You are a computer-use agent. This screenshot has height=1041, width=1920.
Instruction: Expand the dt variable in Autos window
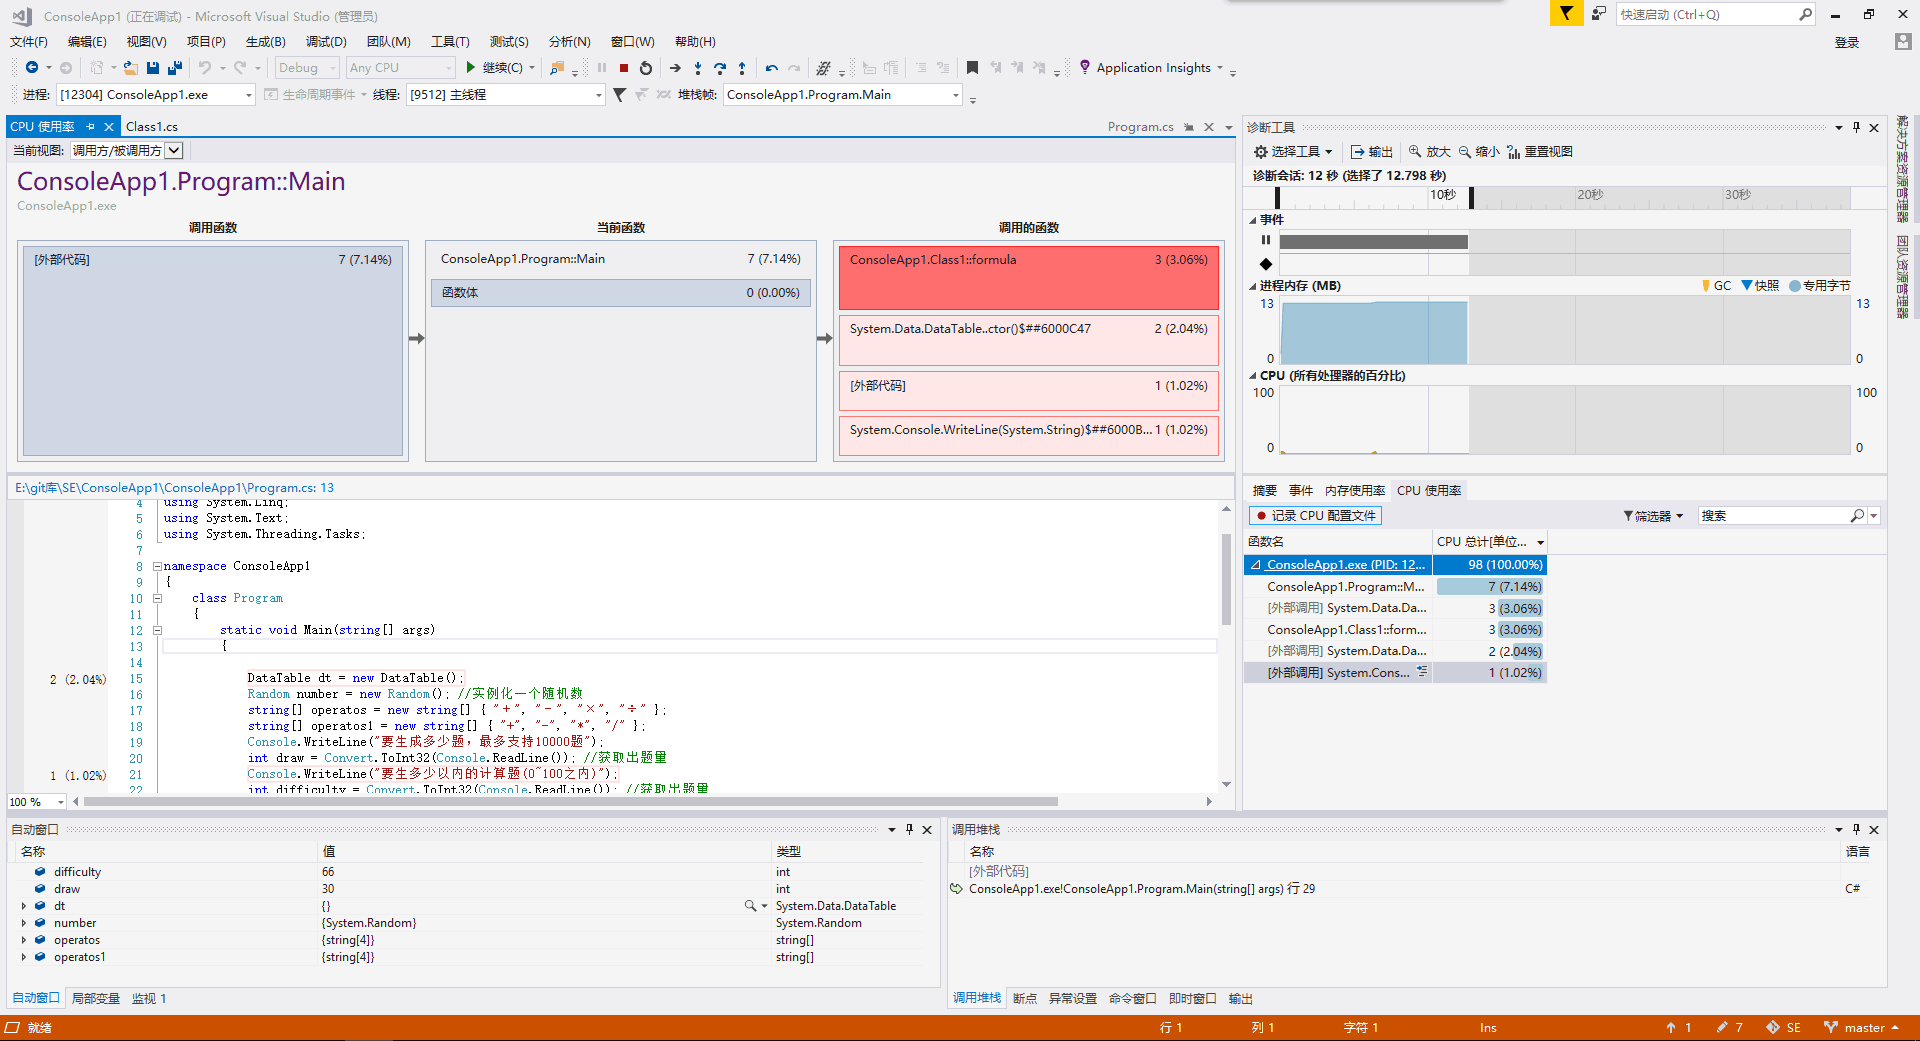coord(24,906)
